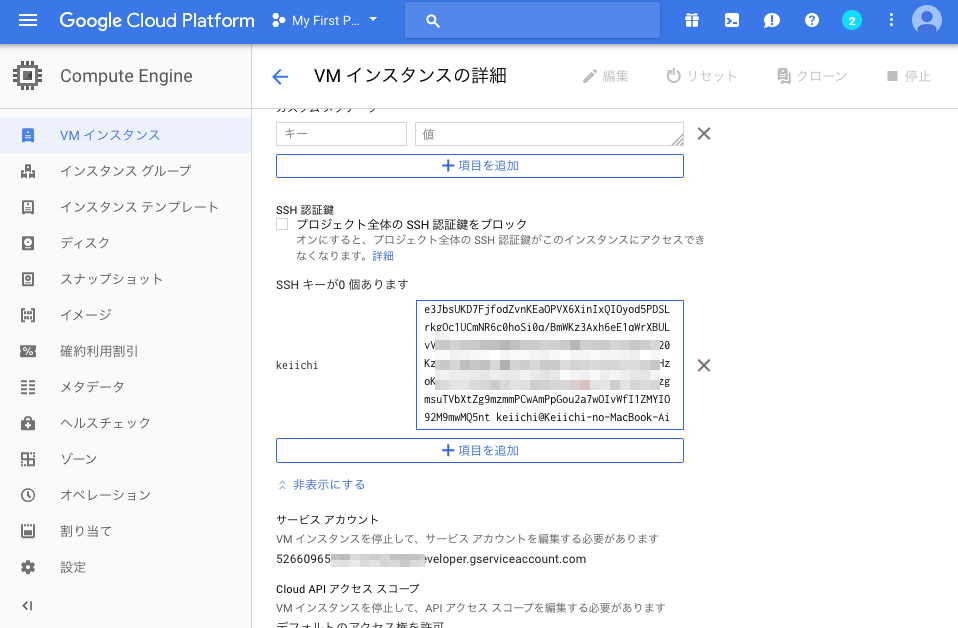Add an SSH key item
Screen dimensions: 958x628
click(480, 451)
